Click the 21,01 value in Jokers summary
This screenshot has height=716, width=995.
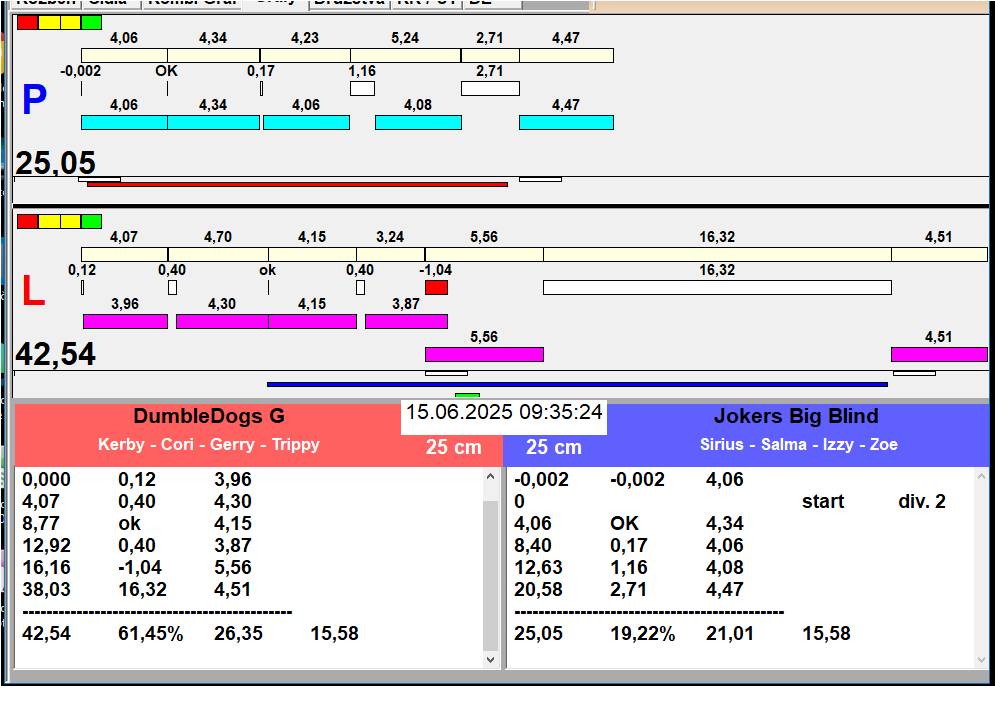[730, 633]
